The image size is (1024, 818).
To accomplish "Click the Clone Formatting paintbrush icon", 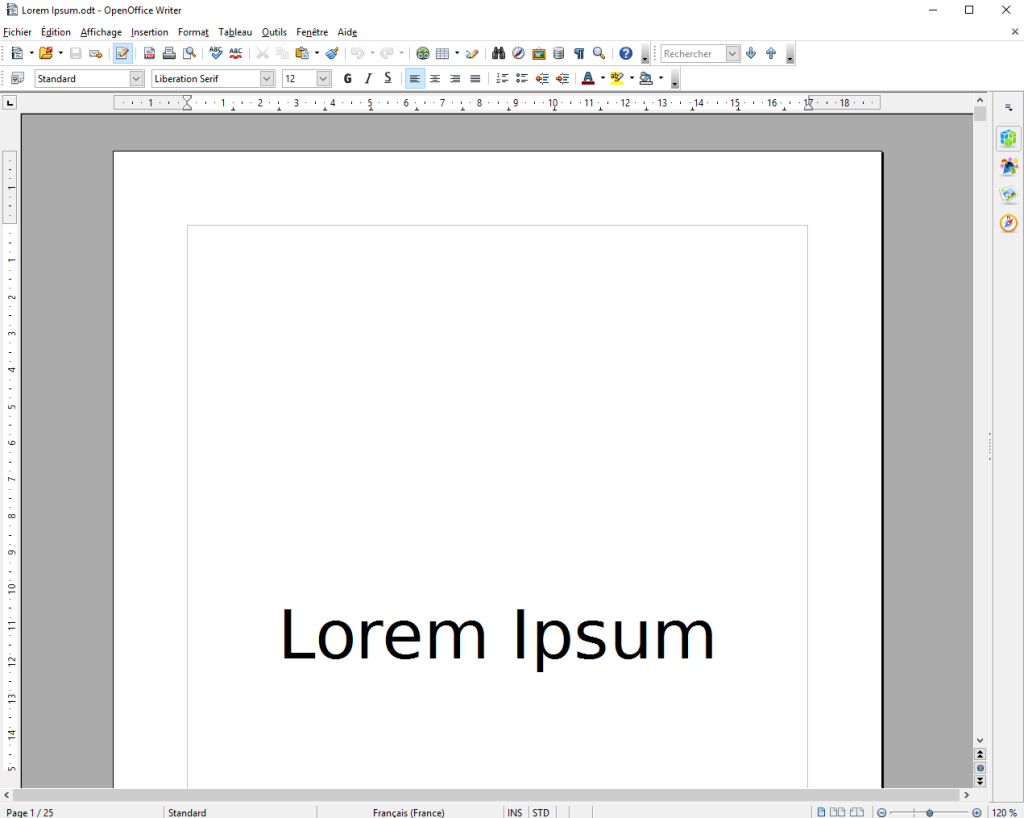I will [x=332, y=54].
